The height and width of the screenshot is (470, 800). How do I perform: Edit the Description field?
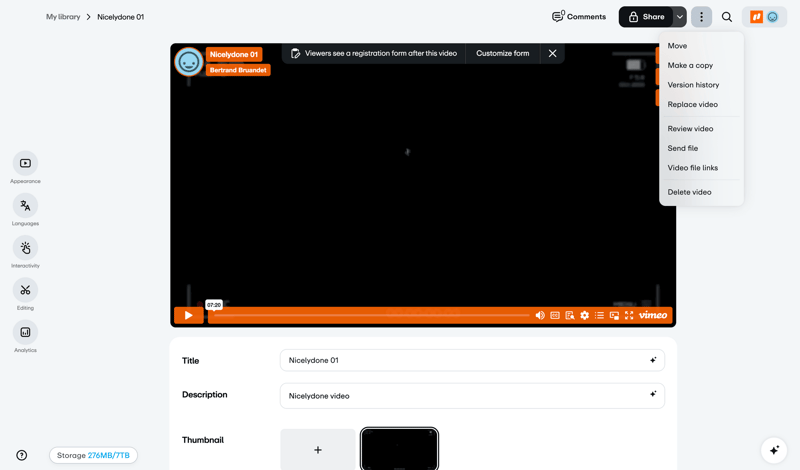472,395
